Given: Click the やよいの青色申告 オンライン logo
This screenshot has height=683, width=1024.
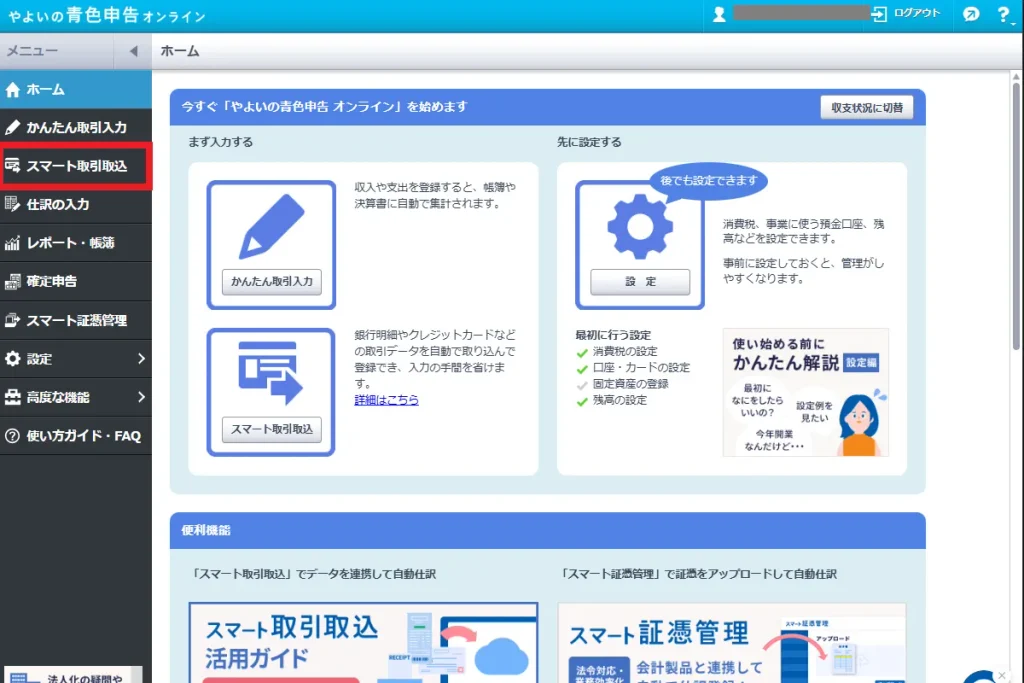Looking at the screenshot, I should pos(107,15).
